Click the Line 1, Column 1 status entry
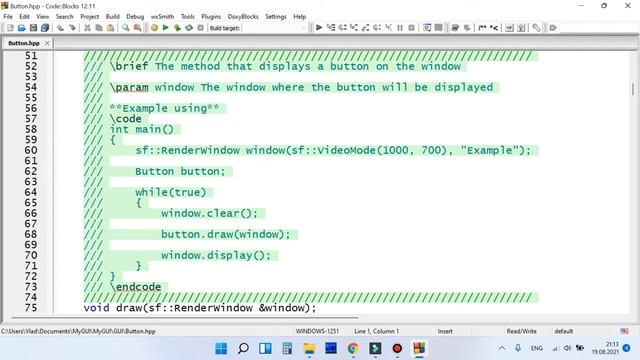 (x=376, y=331)
